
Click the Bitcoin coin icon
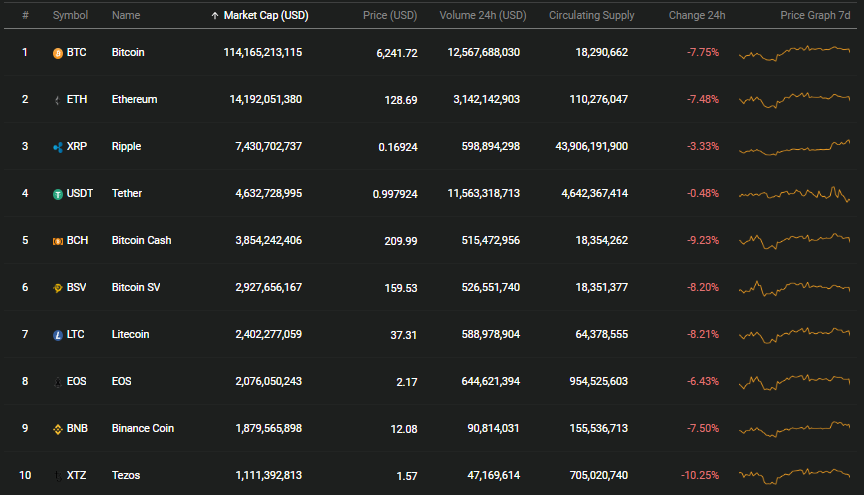coord(57,53)
